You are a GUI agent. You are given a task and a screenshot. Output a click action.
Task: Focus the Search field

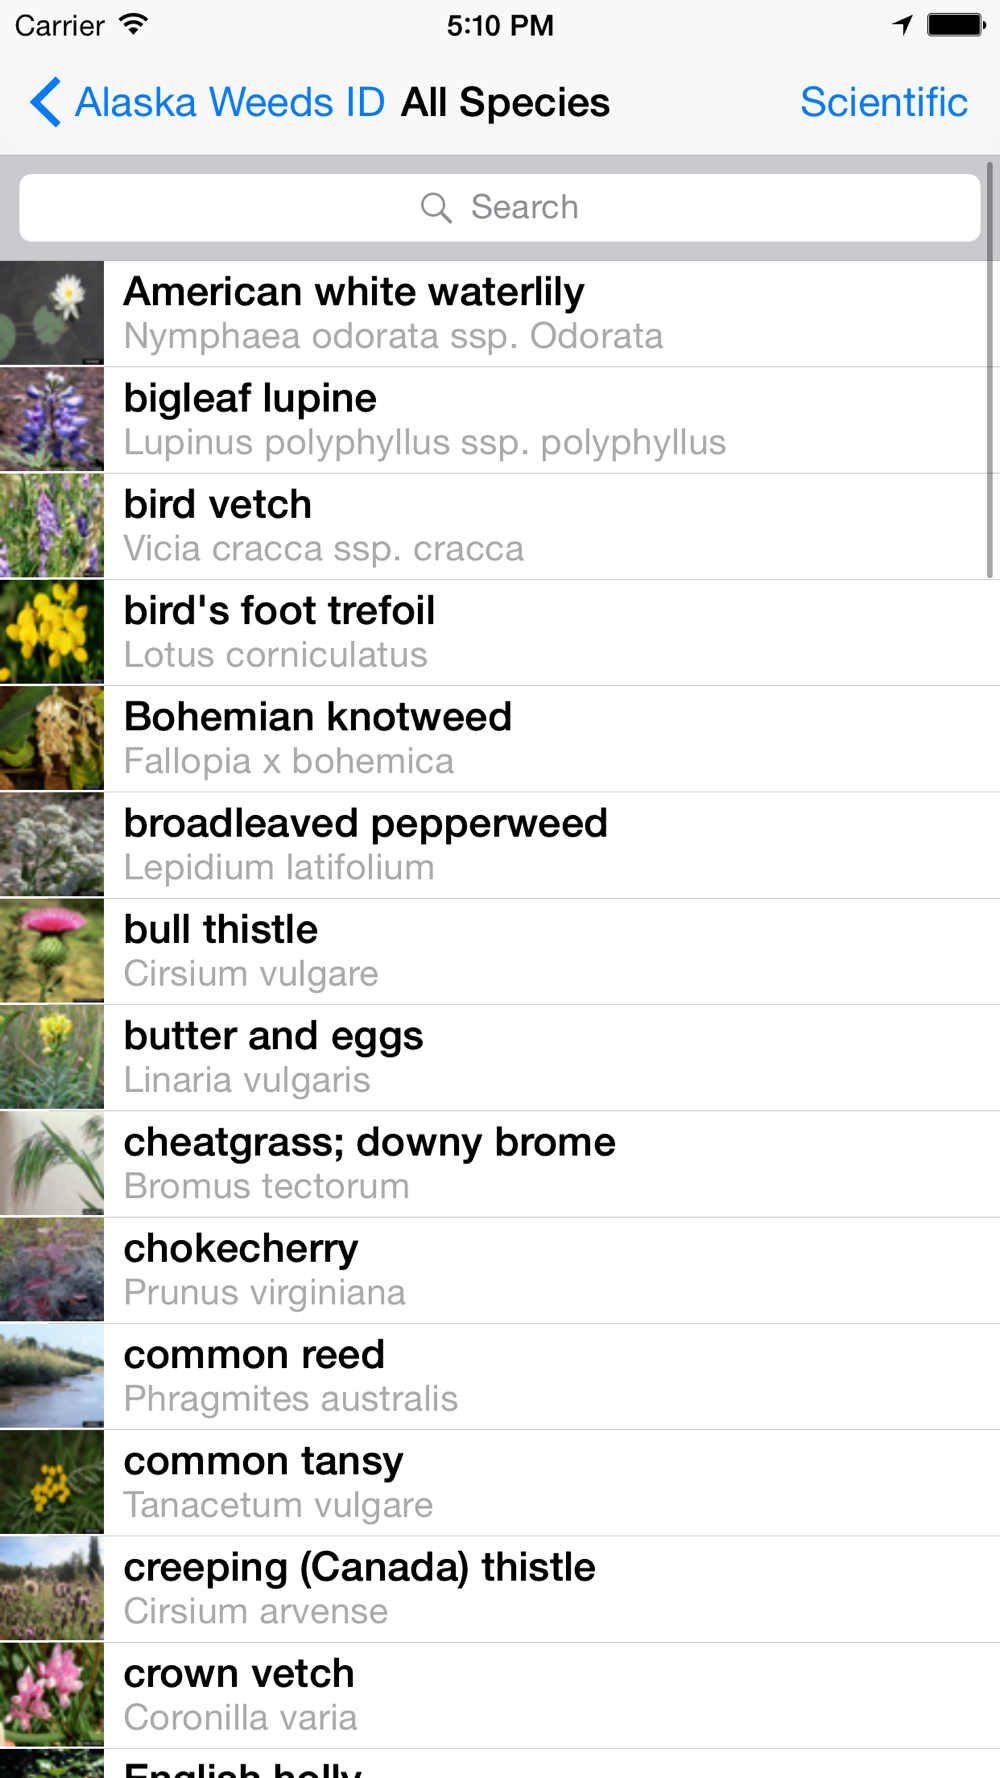pos(500,207)
